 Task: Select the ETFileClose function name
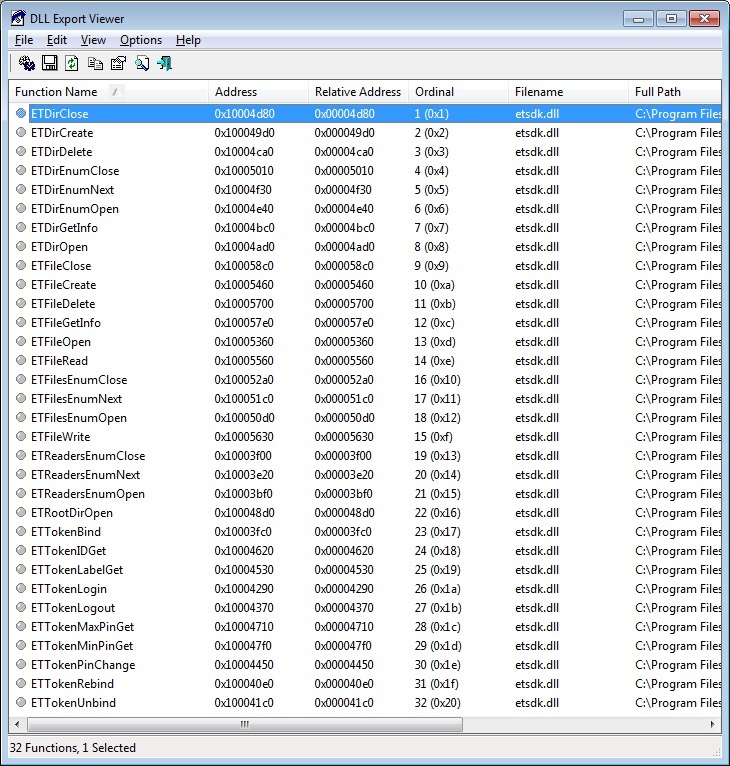(x=61, y=266)
